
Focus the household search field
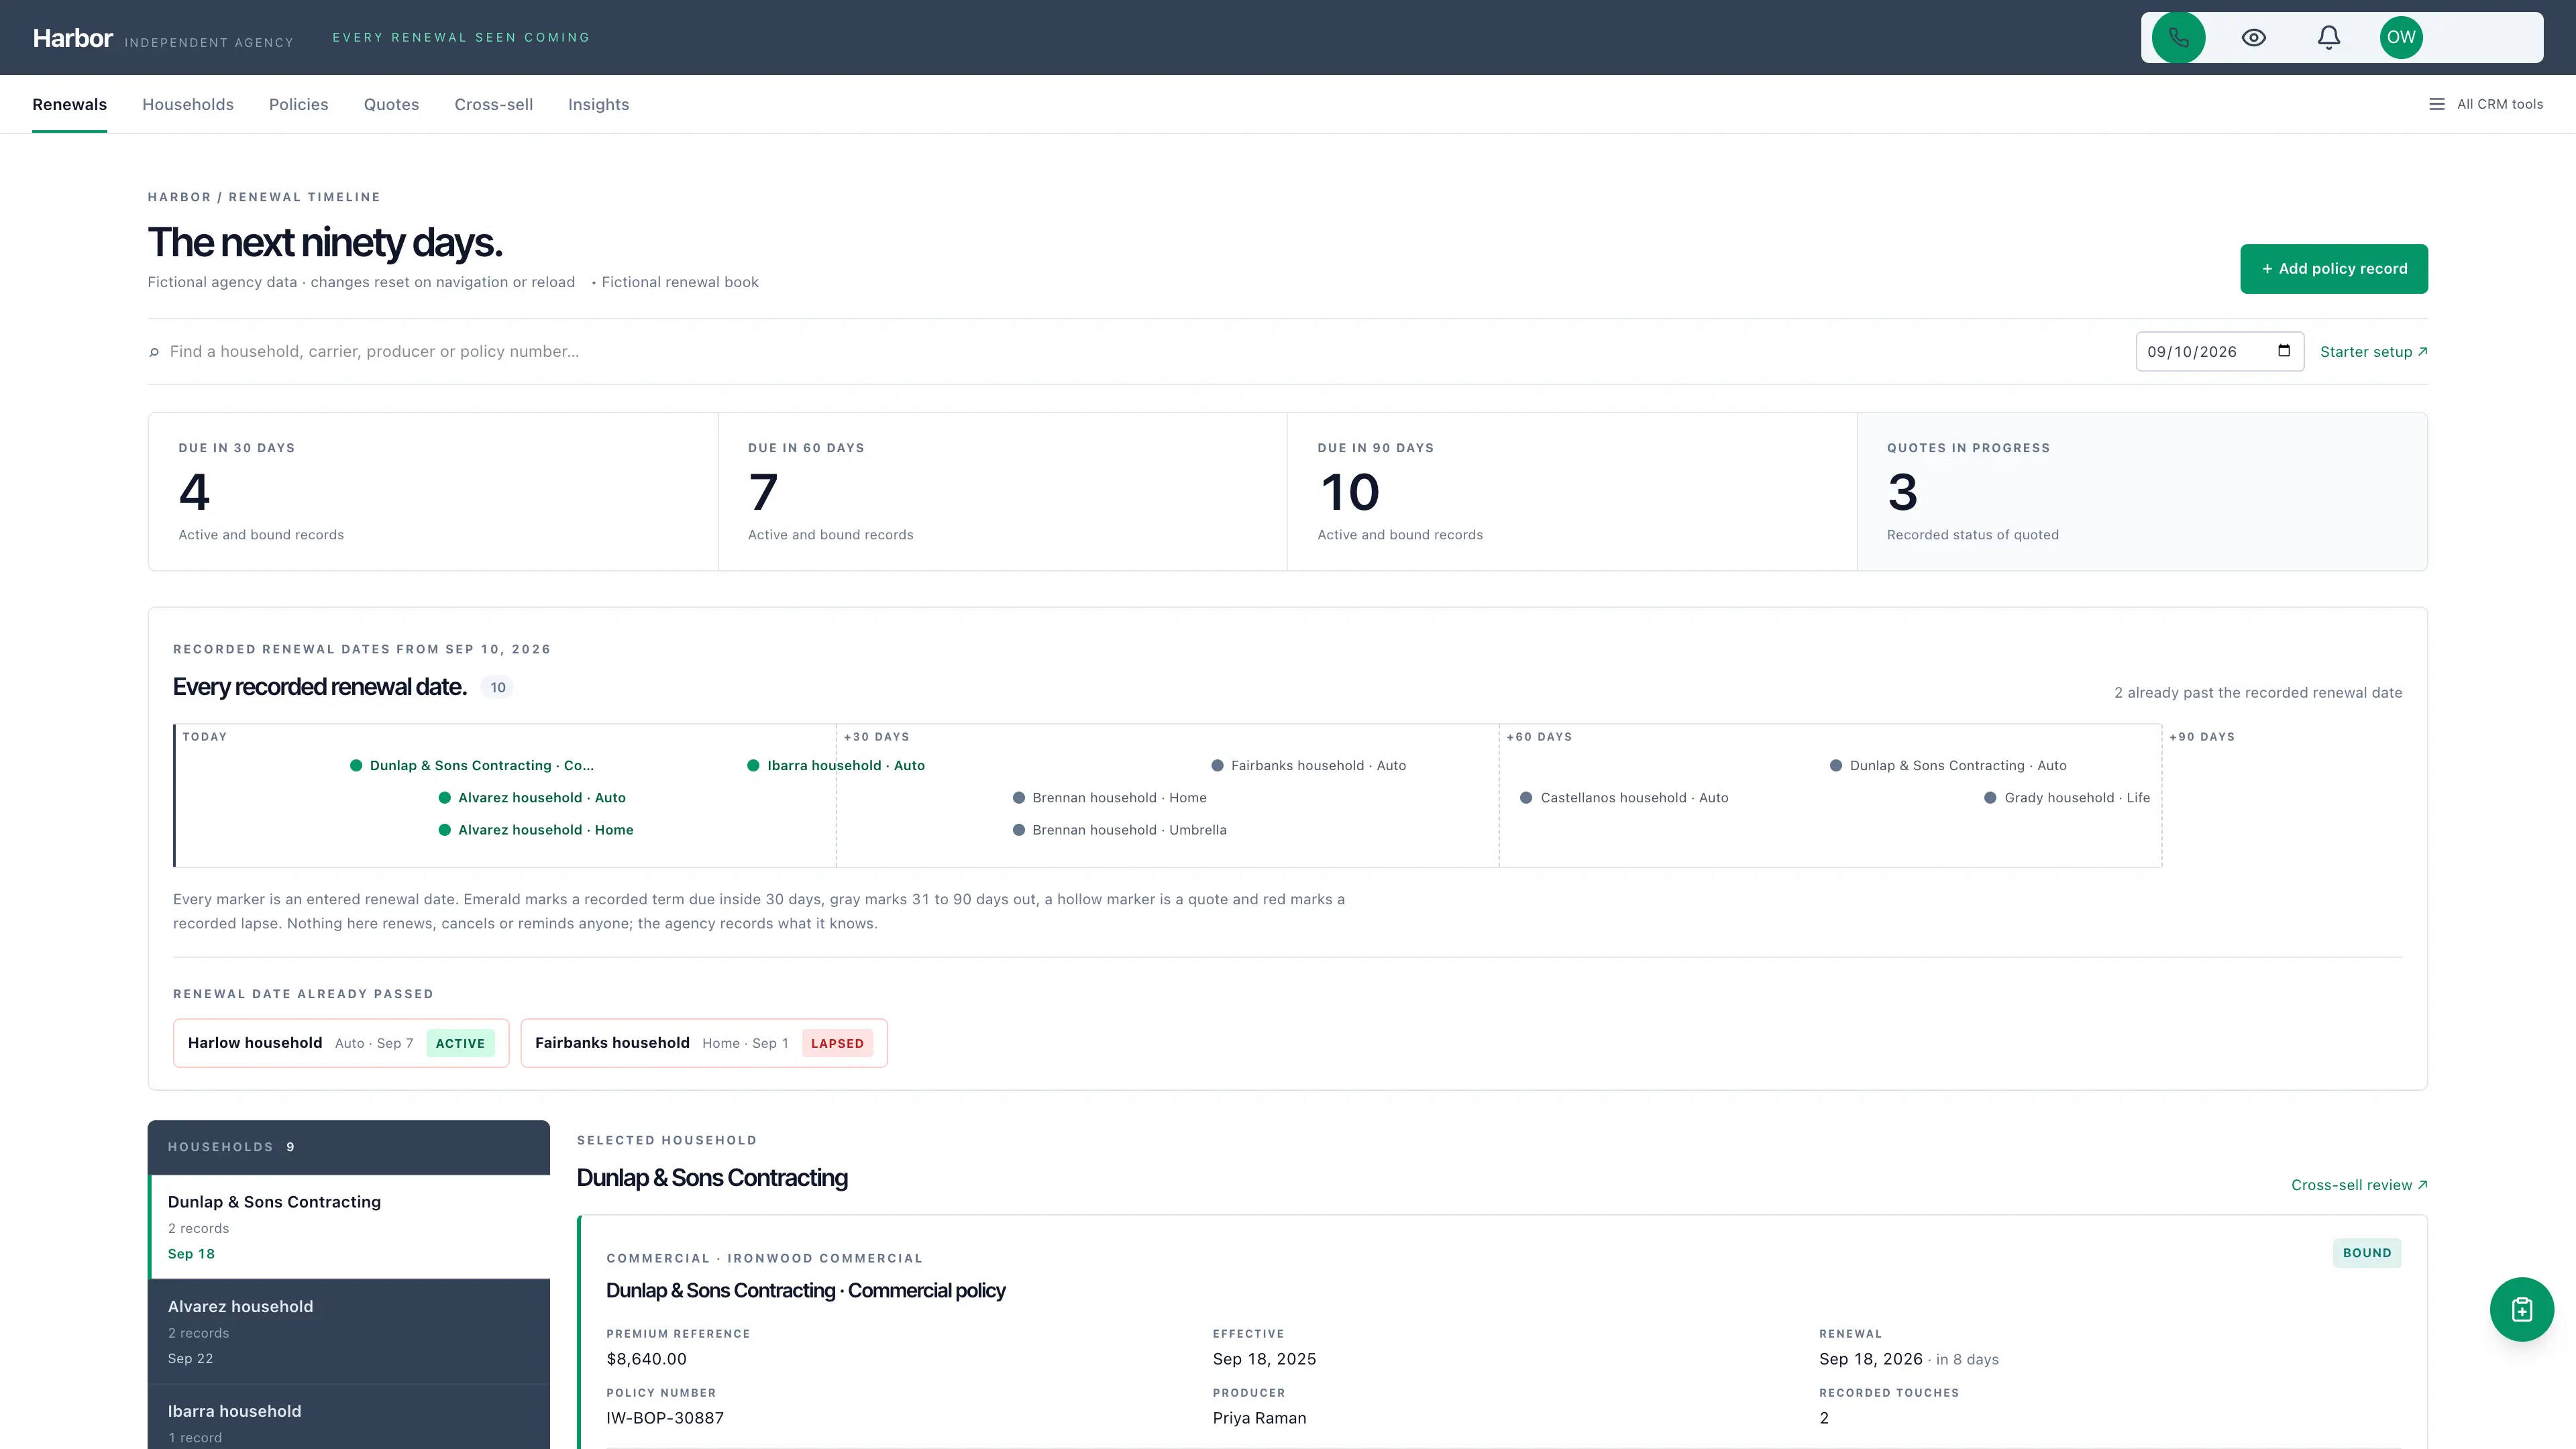1140,352
